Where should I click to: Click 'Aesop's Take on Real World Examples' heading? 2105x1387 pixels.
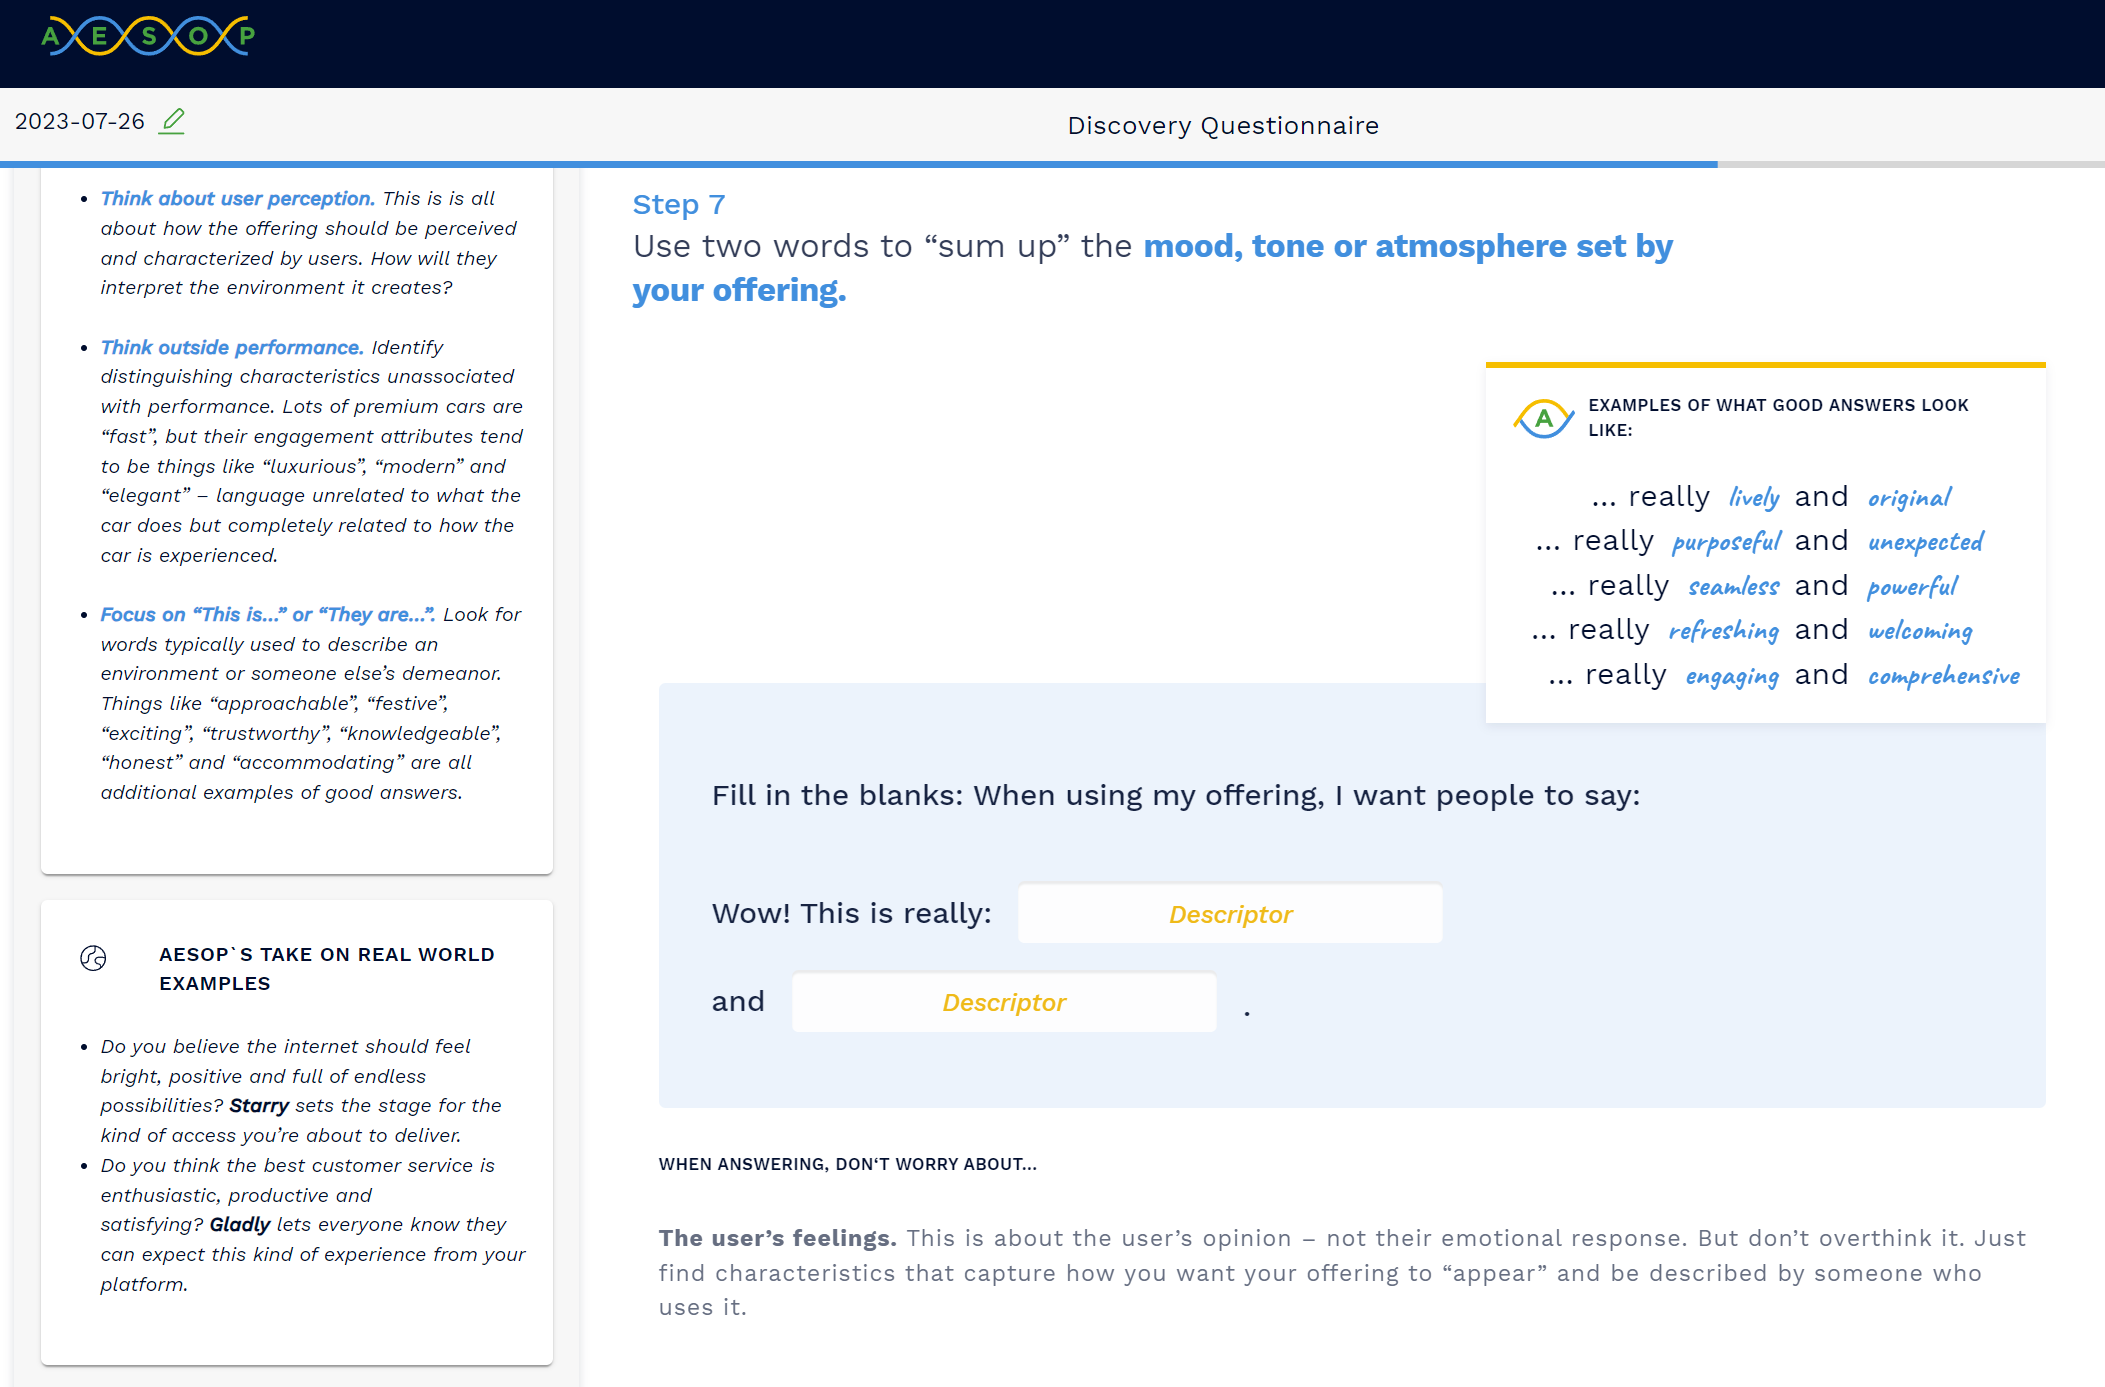(326, 968)
